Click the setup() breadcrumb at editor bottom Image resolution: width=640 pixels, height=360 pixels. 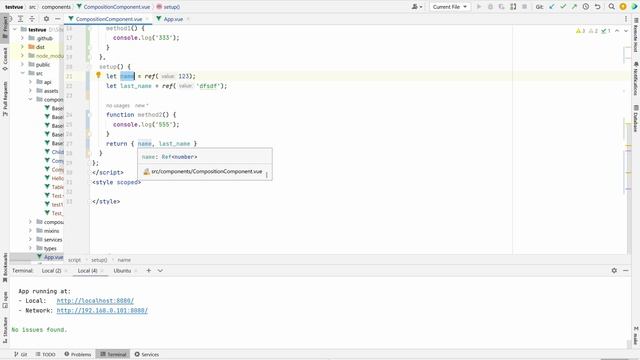coord(99,260)
